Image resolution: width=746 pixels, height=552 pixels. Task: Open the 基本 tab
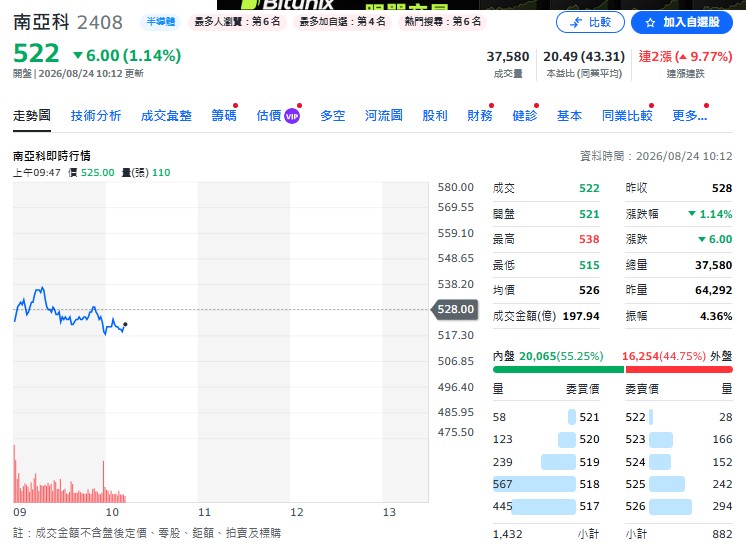[569, 116]
